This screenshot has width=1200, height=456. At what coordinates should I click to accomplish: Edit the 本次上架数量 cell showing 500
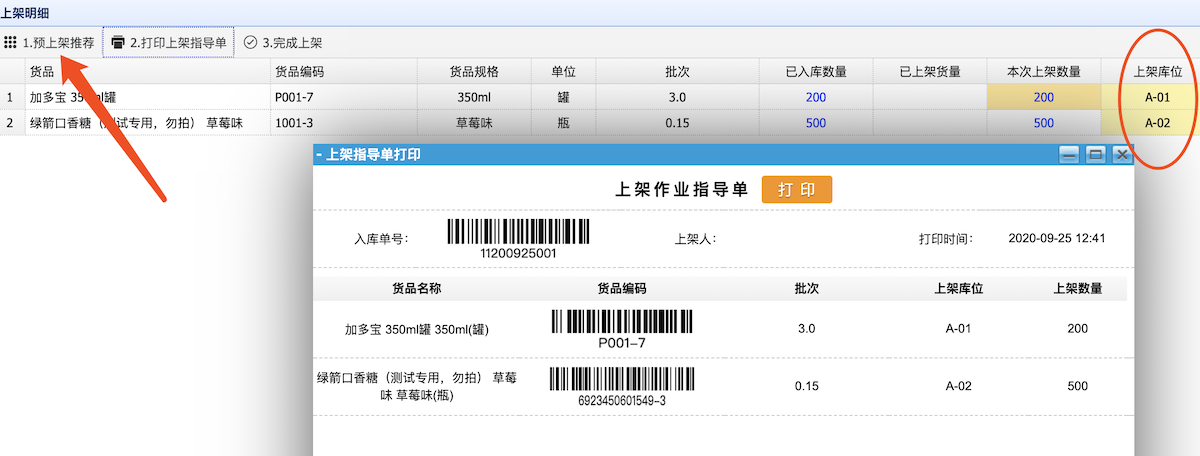click(1043, 122)
